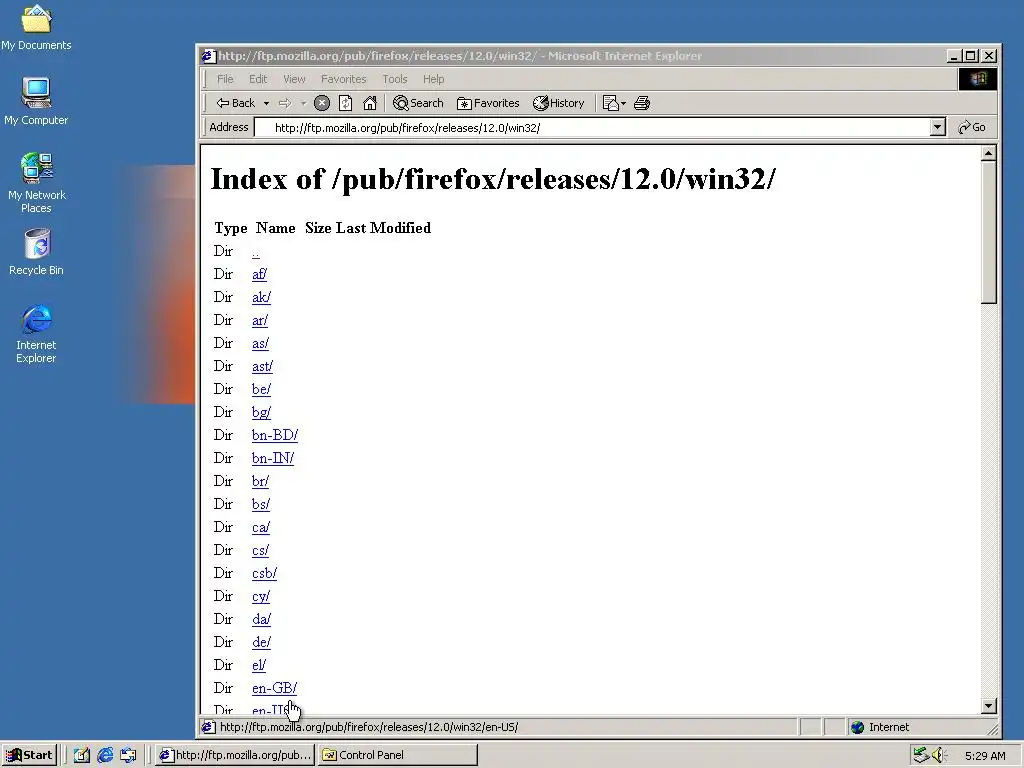Click the vertical scrollbar thumb

988,232
